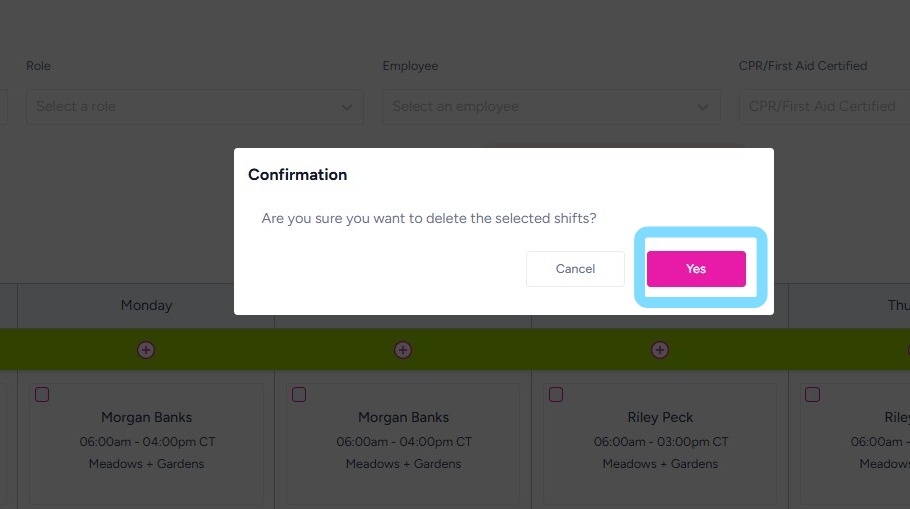Cancel the delete shifts confirmation
This screenshot has width=910, height=509.
(575, 269)
